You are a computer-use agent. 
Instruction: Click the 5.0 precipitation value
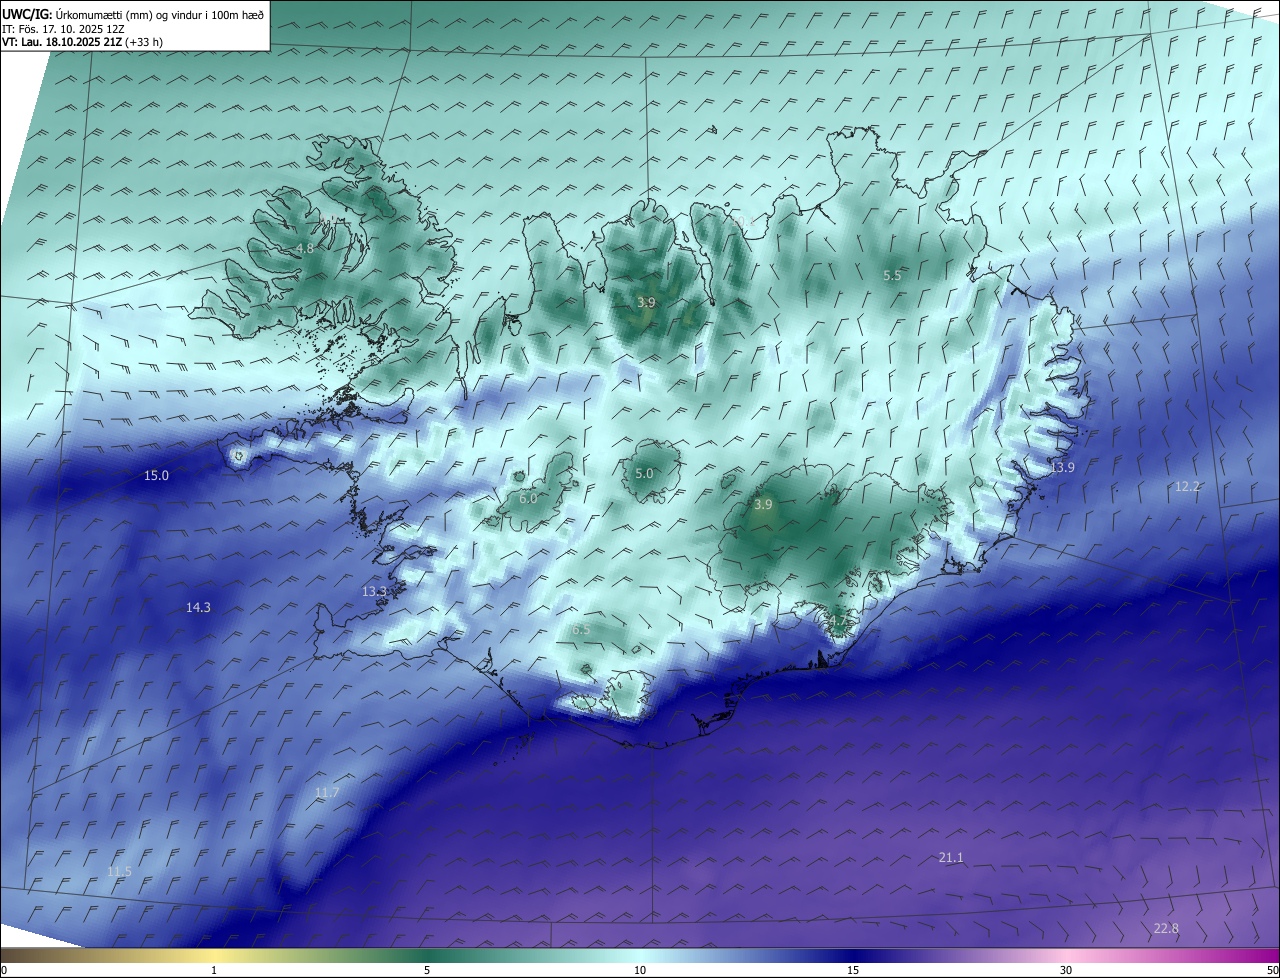[644, 474]
